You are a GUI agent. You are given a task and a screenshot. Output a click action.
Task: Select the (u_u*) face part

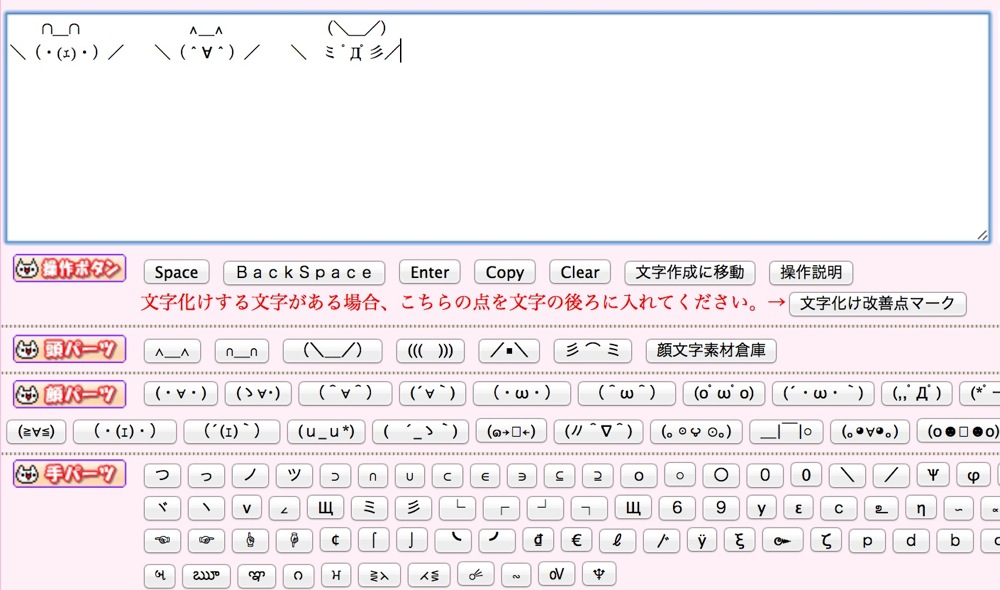[x=326, y=432]
